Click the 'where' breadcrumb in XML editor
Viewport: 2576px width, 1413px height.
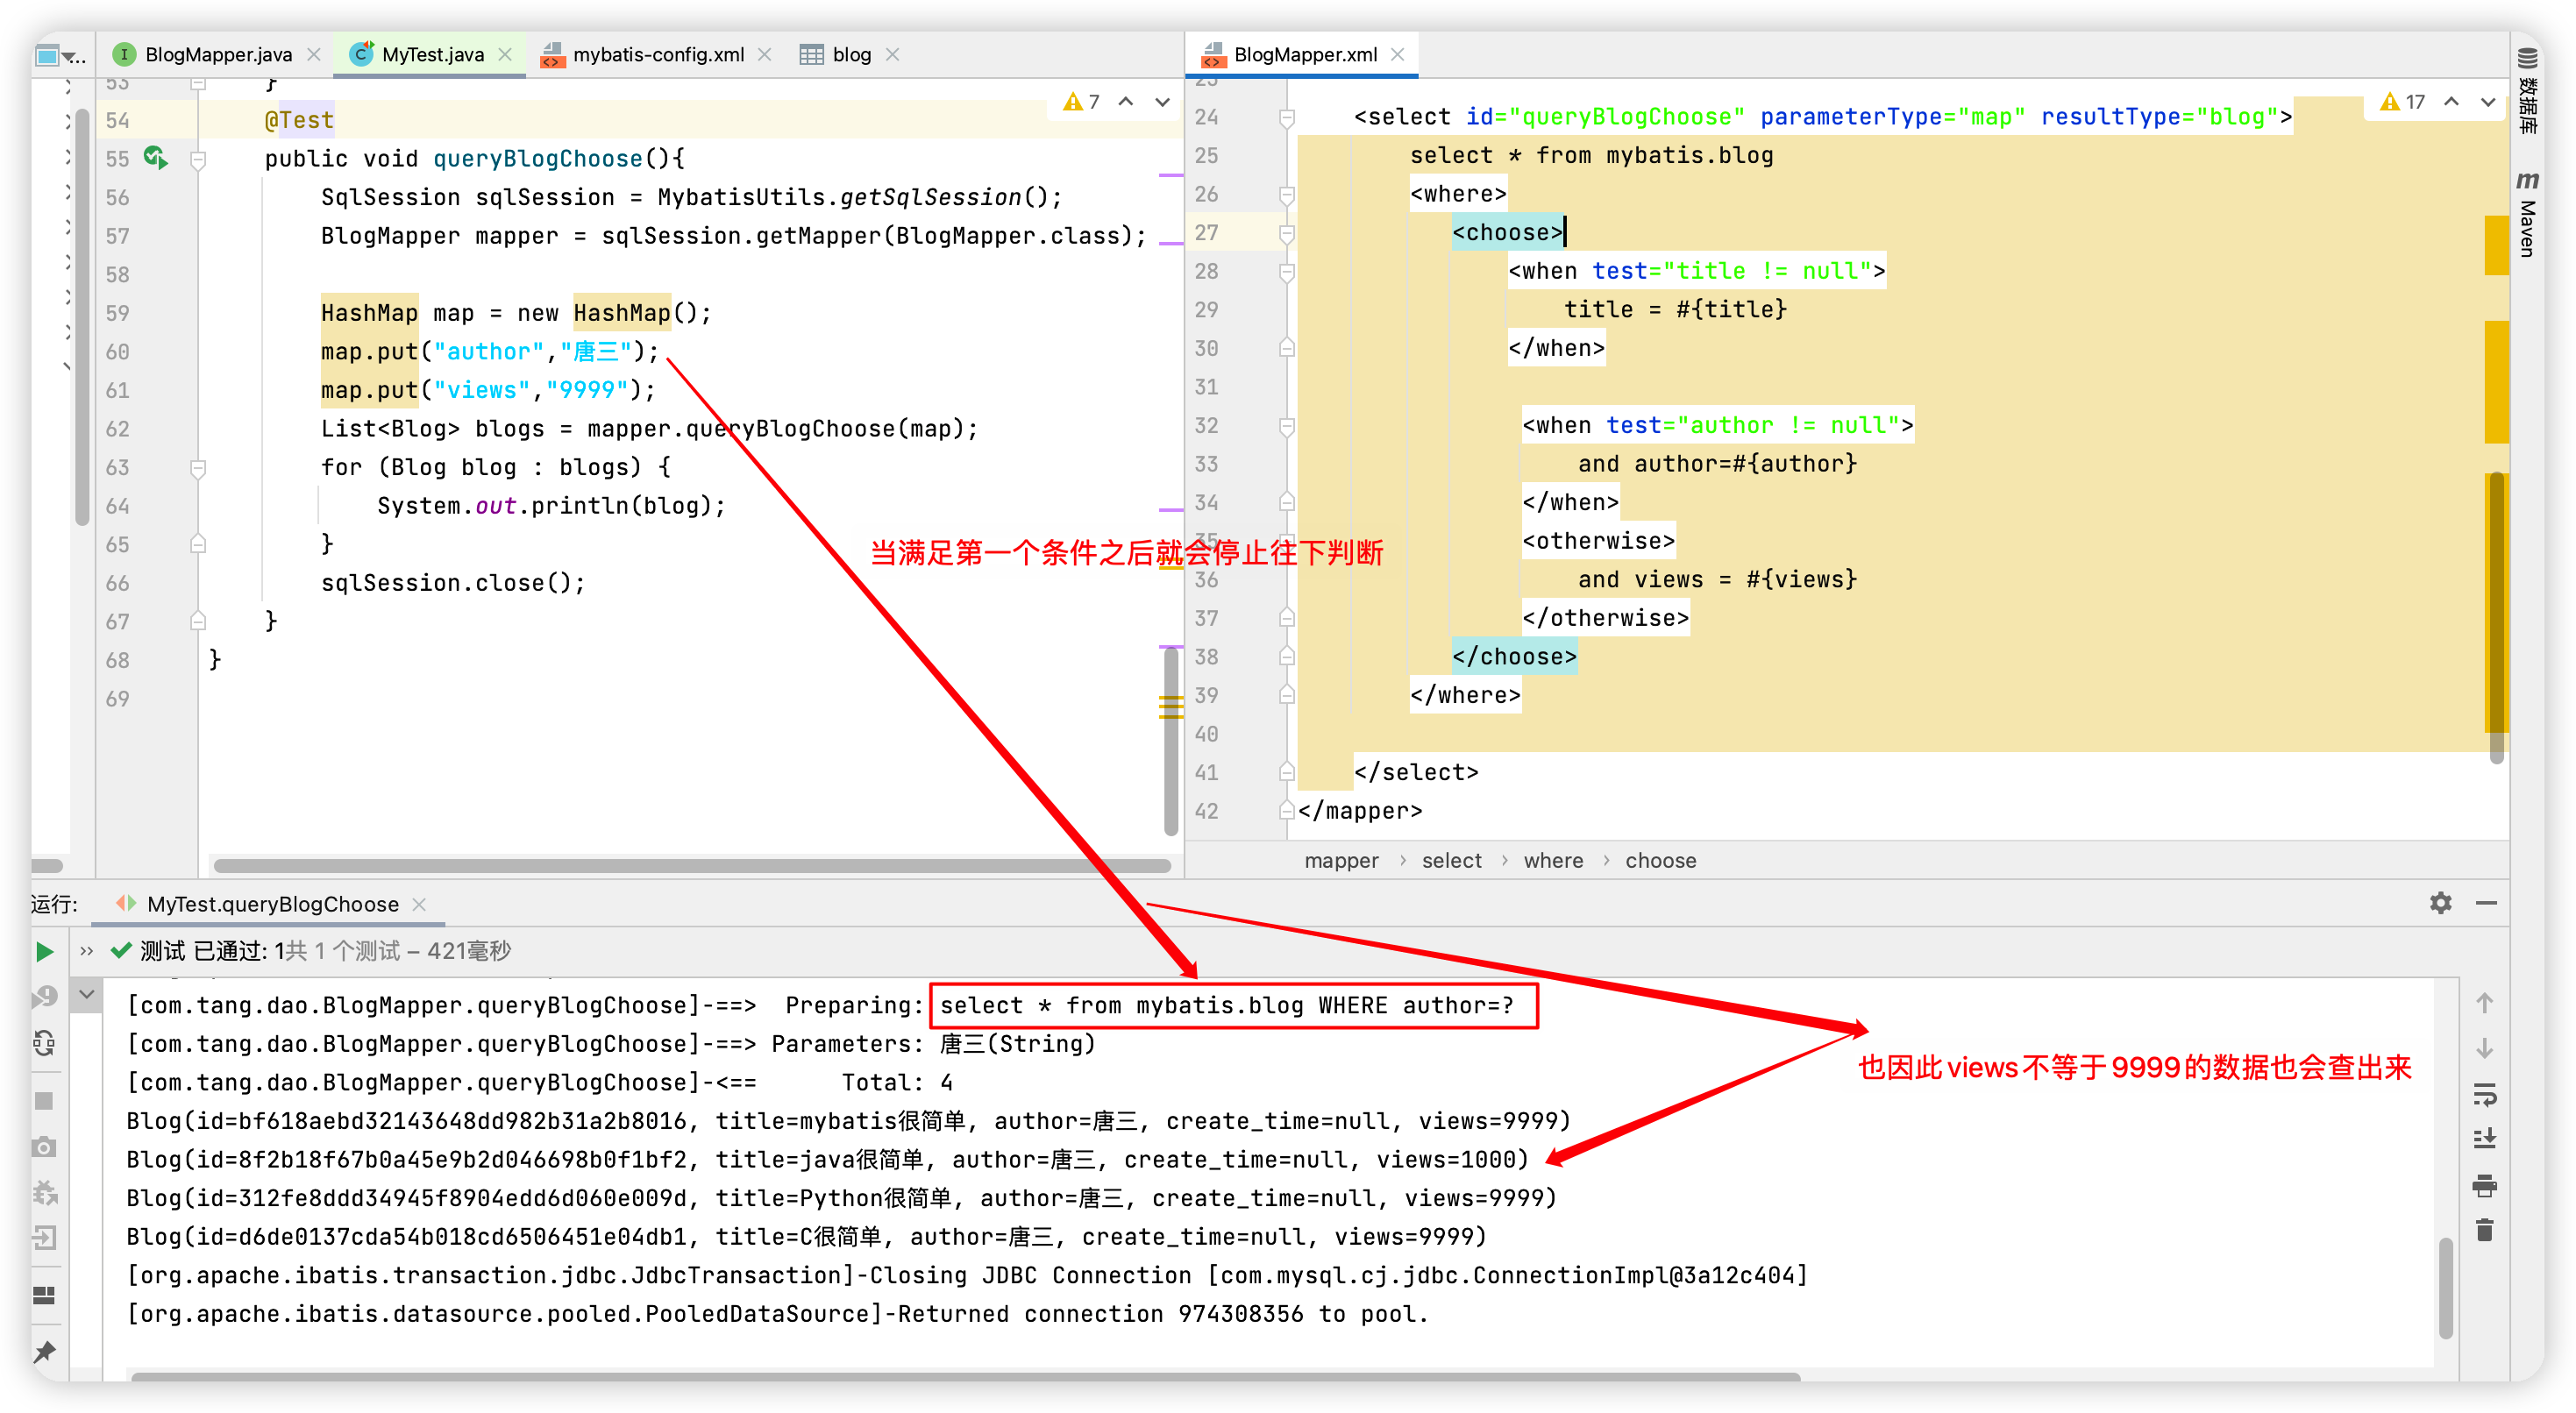[1552, 860]
